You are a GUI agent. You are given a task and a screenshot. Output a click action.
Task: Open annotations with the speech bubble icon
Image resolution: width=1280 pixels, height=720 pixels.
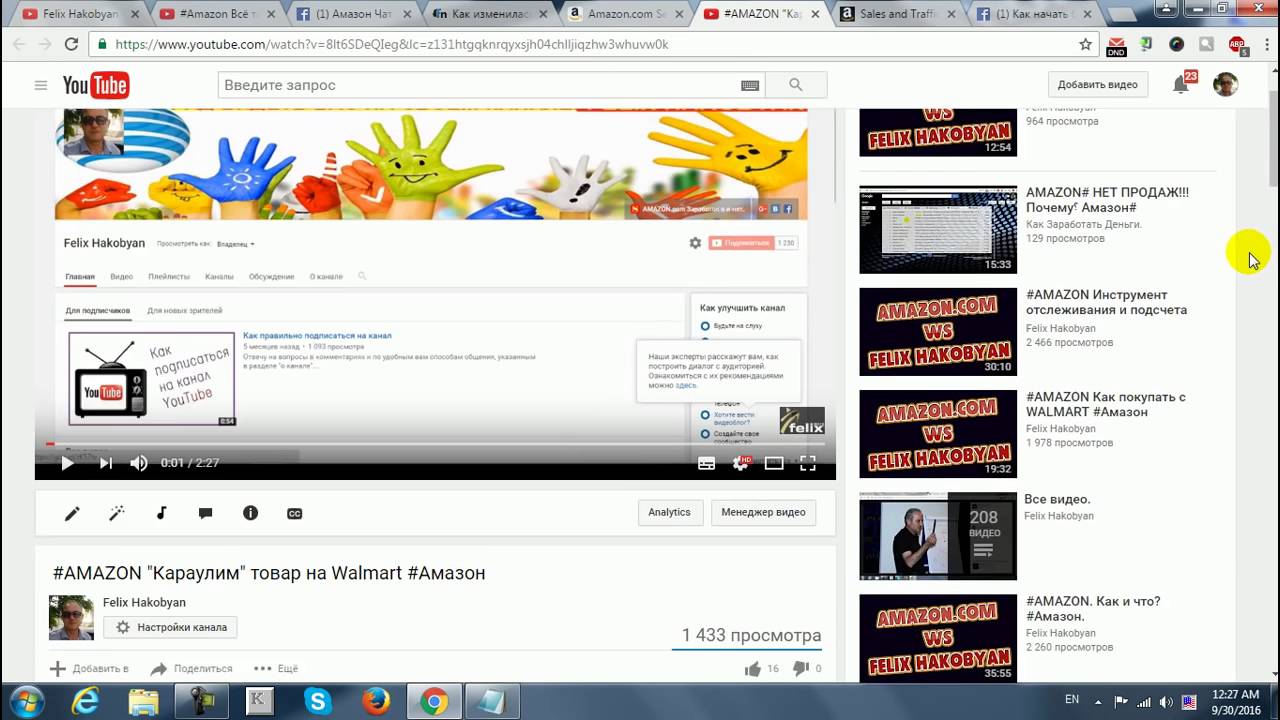[206, 513]
